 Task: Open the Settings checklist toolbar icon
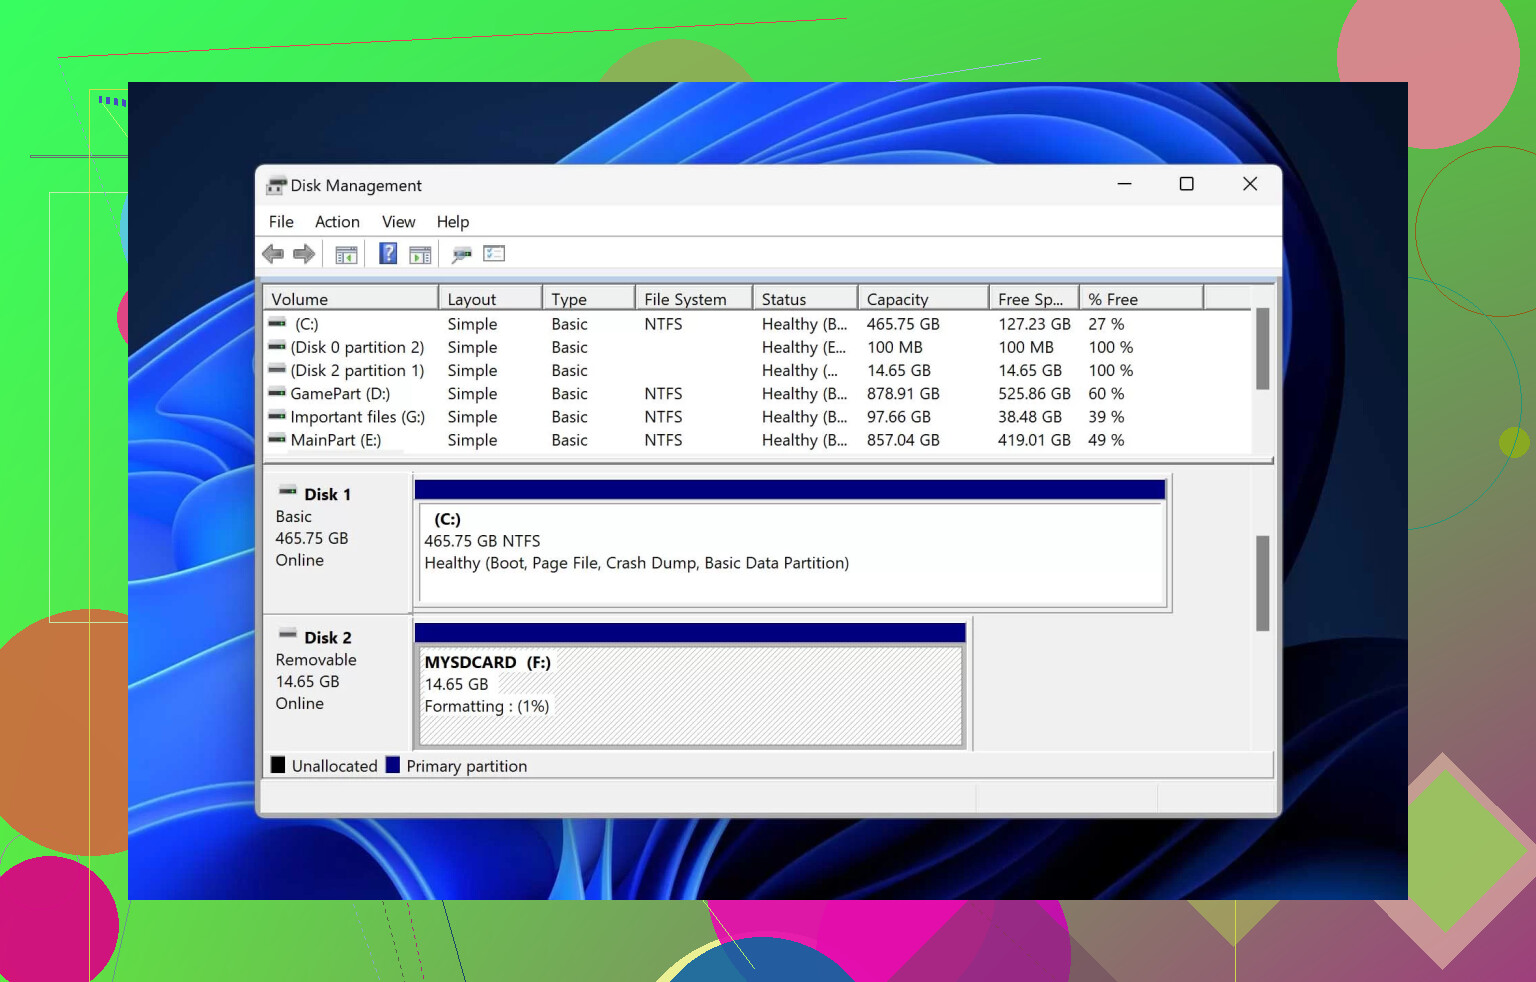pyautogui.click(x=494, y=254)
